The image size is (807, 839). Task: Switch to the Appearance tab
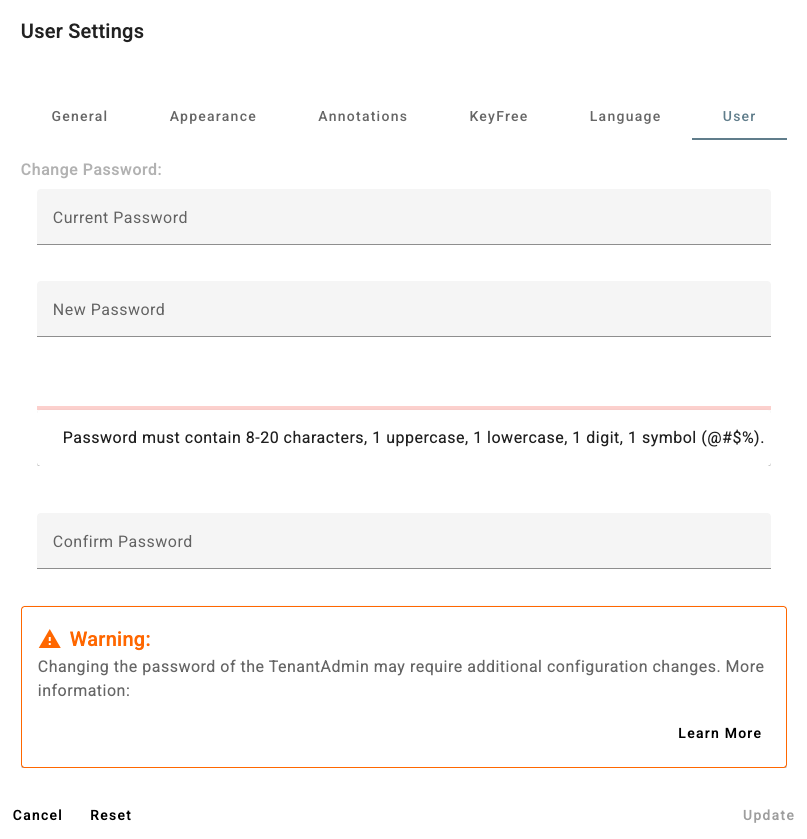pos(213,116)
